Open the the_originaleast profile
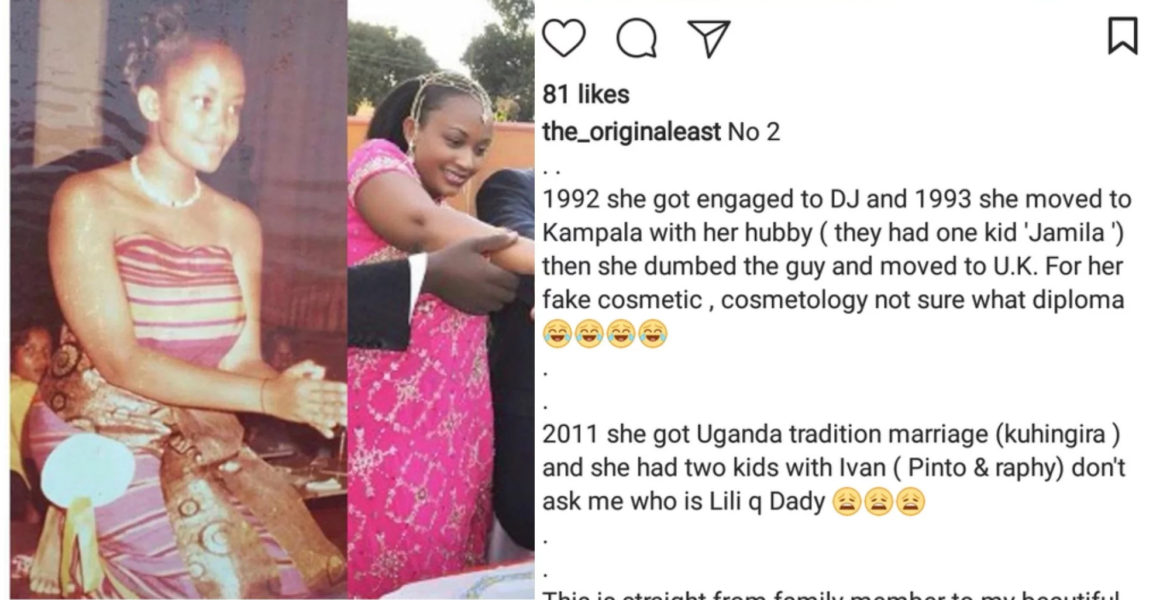The image size is (1170, 600). (631, 132)
